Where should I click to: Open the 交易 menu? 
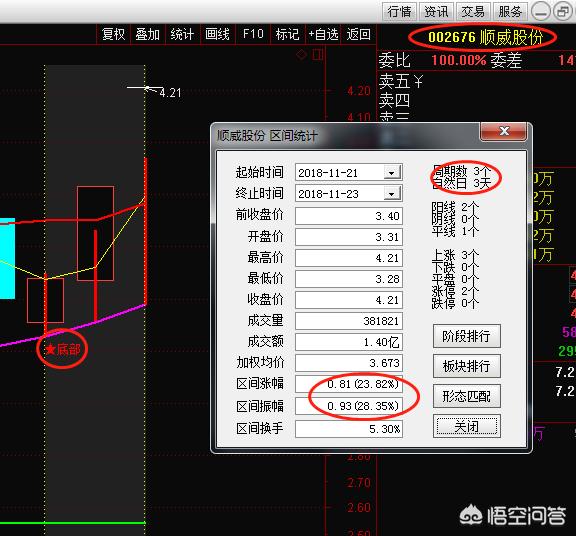click(x=473, y=11)
